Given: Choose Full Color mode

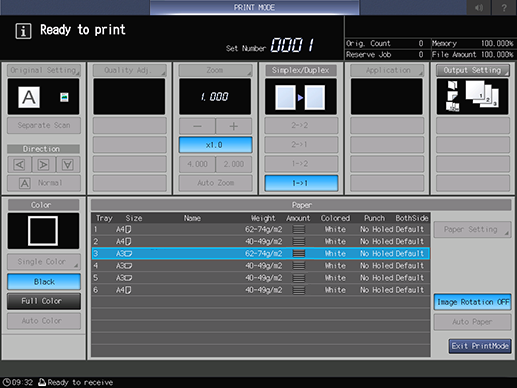Looking at the screenshot, I should (44, 301).
